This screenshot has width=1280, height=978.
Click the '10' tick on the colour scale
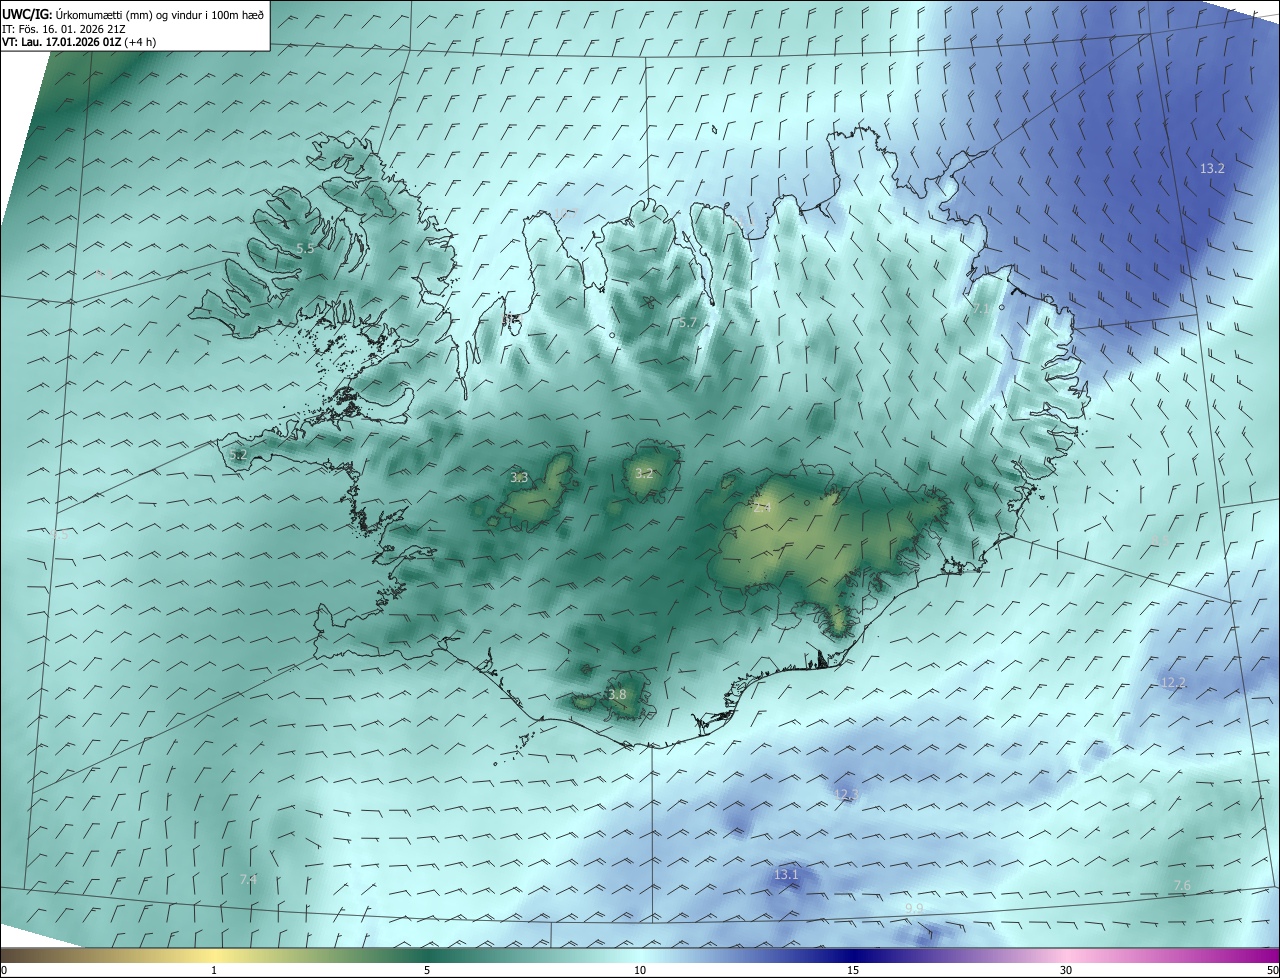[x=640, y=970]
